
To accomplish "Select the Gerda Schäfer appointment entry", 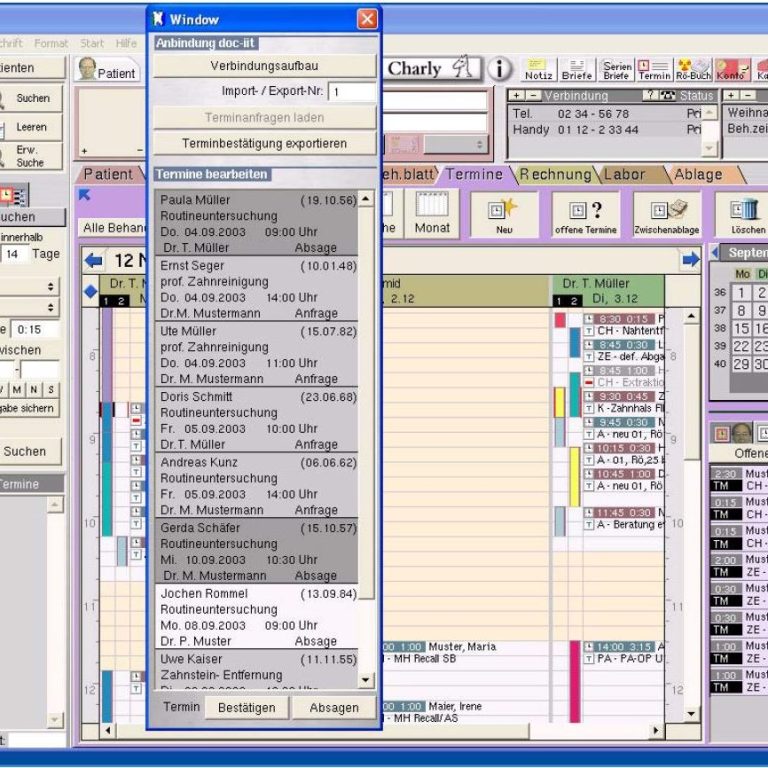I will [257, 551].
